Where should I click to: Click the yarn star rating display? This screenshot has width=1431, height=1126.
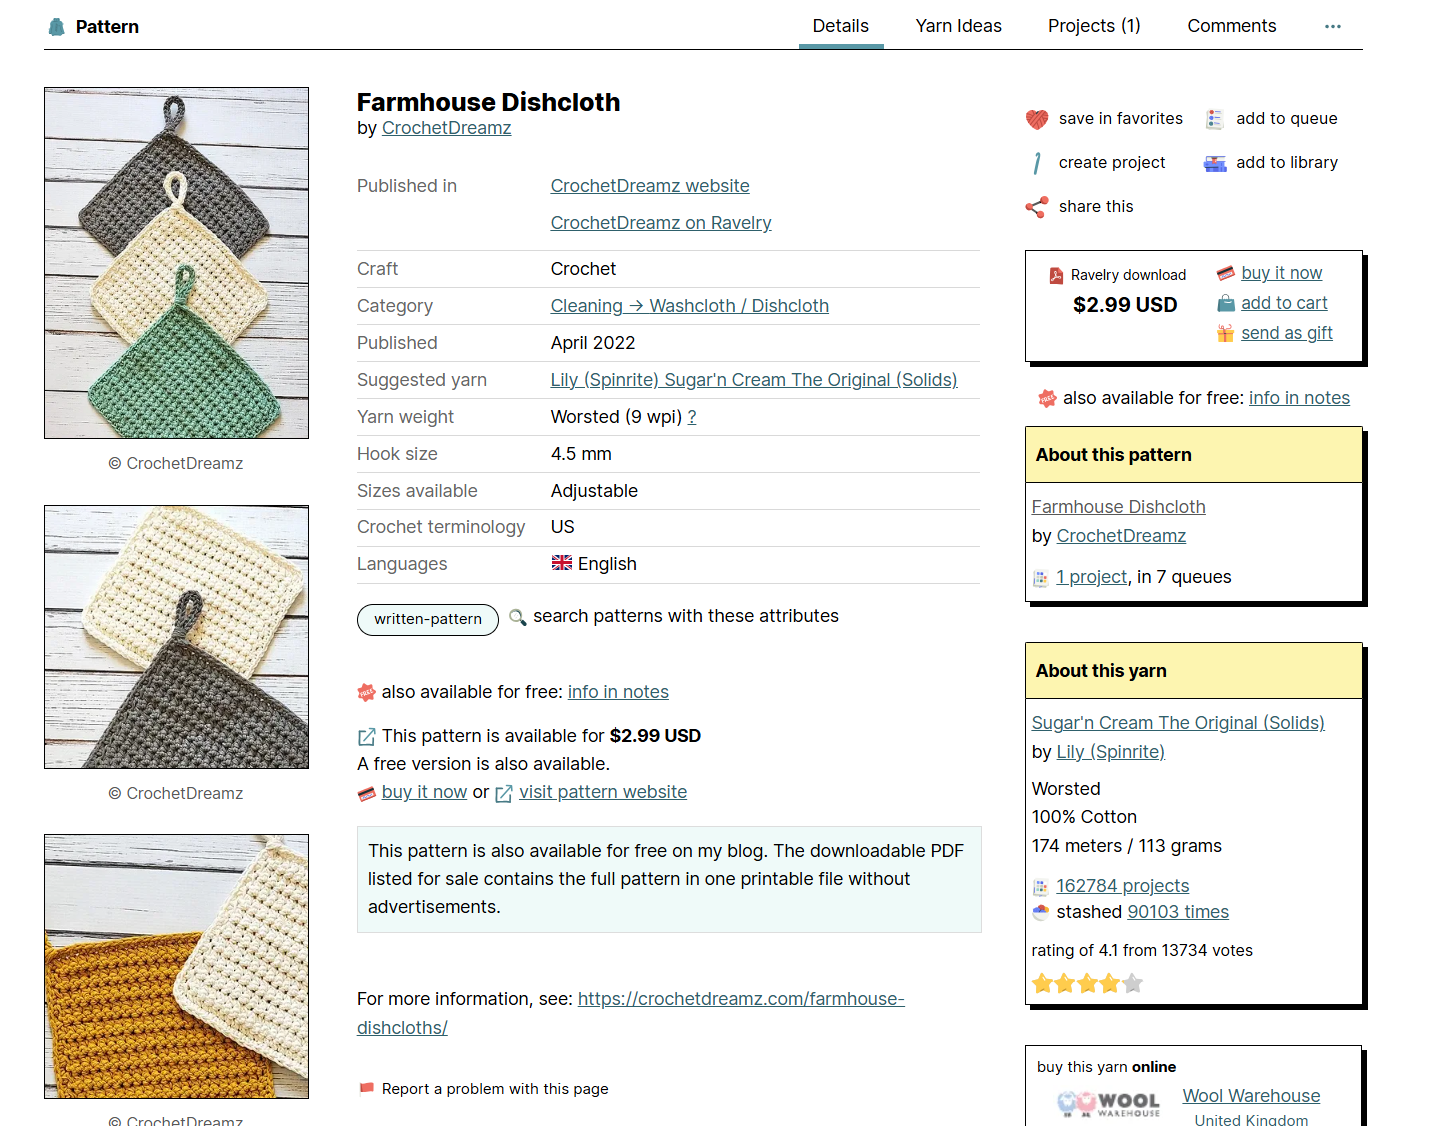[1087, 984]
